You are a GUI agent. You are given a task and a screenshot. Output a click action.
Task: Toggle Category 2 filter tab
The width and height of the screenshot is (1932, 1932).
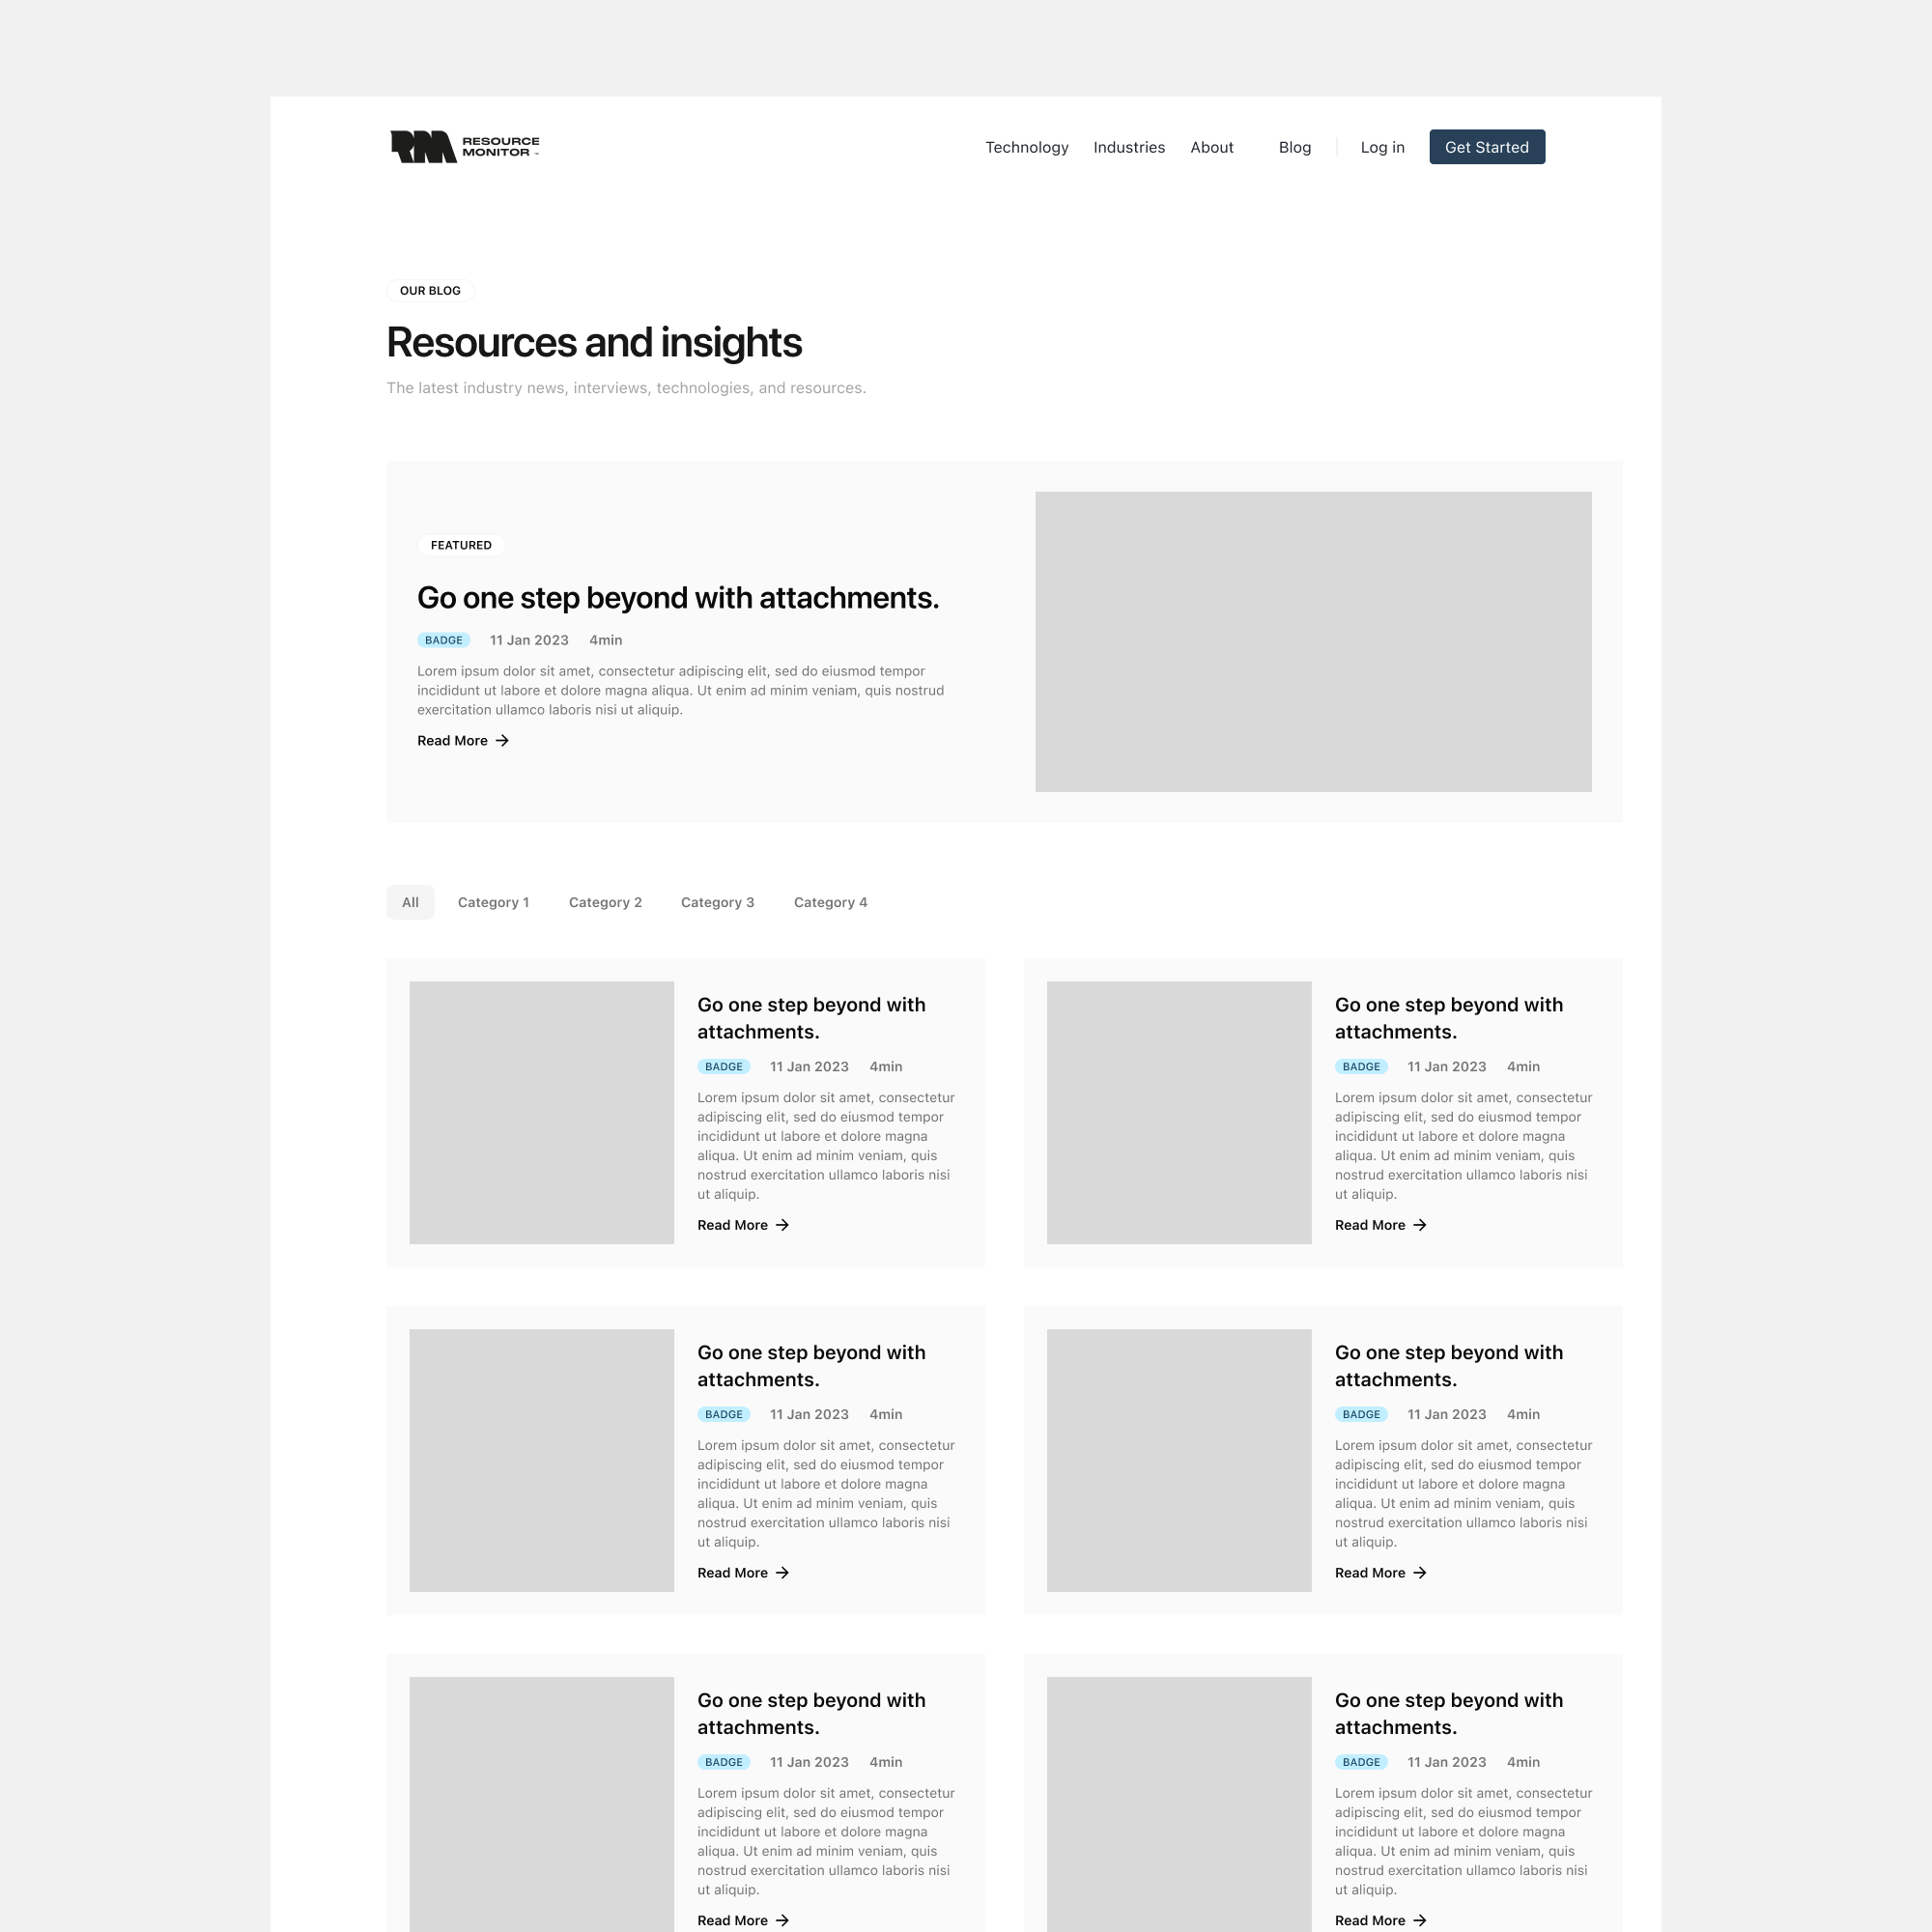tap(605, 902)
